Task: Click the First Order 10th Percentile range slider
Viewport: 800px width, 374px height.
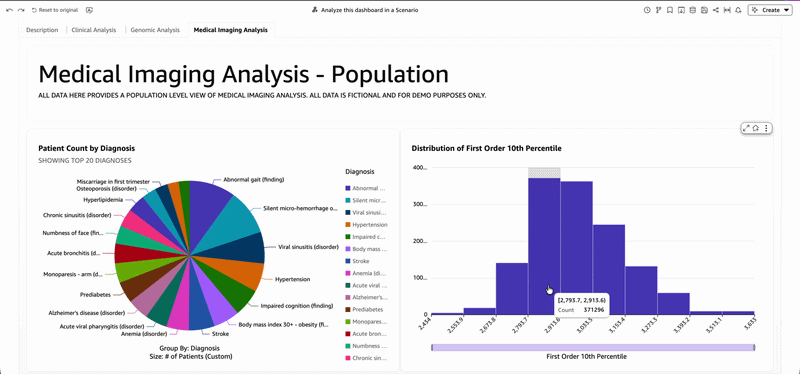Action: pyautogui.click(x=593, y=347)
